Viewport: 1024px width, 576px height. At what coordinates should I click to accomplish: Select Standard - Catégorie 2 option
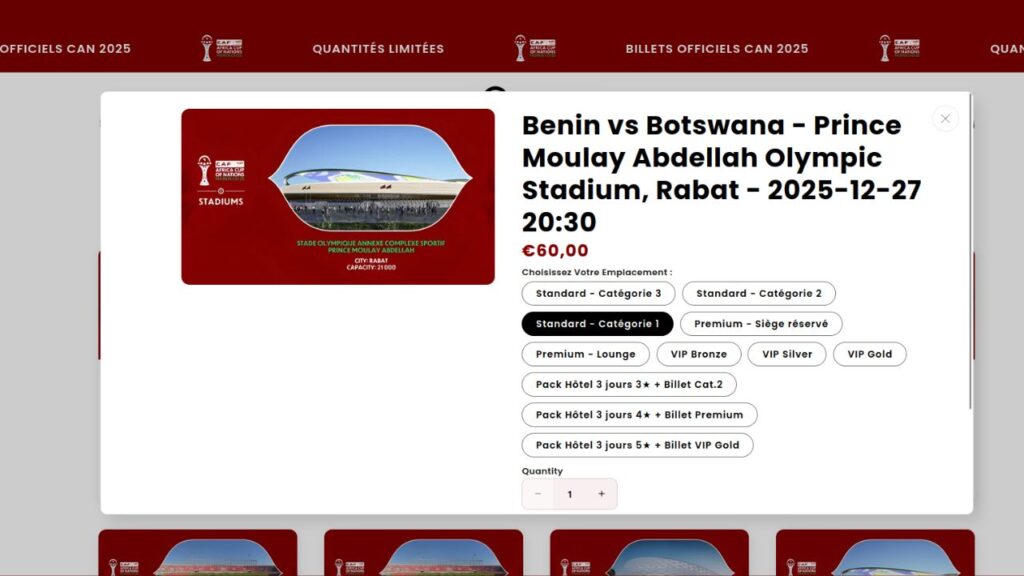pos(759,294)
